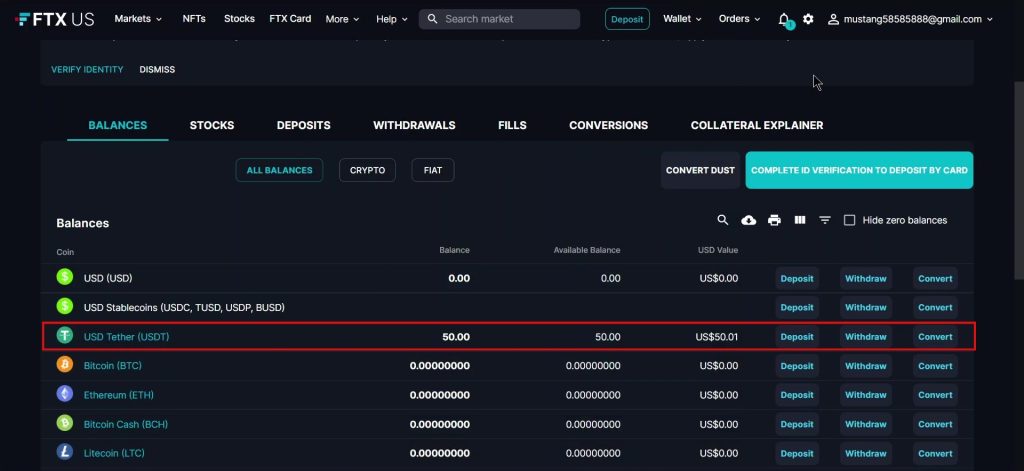Click the USD Stablecoins coin icon

tap(65, 306)
